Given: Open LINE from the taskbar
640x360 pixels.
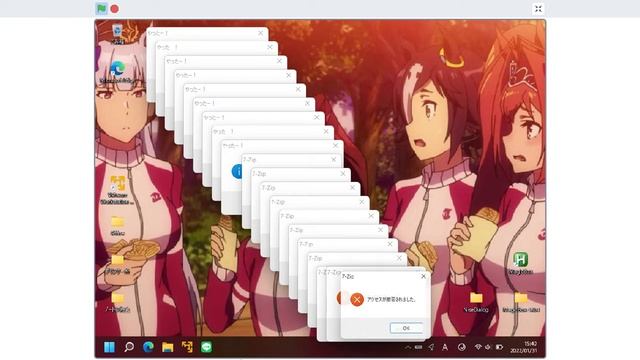Looking at the screenshot, I should [x=207, y=347].
